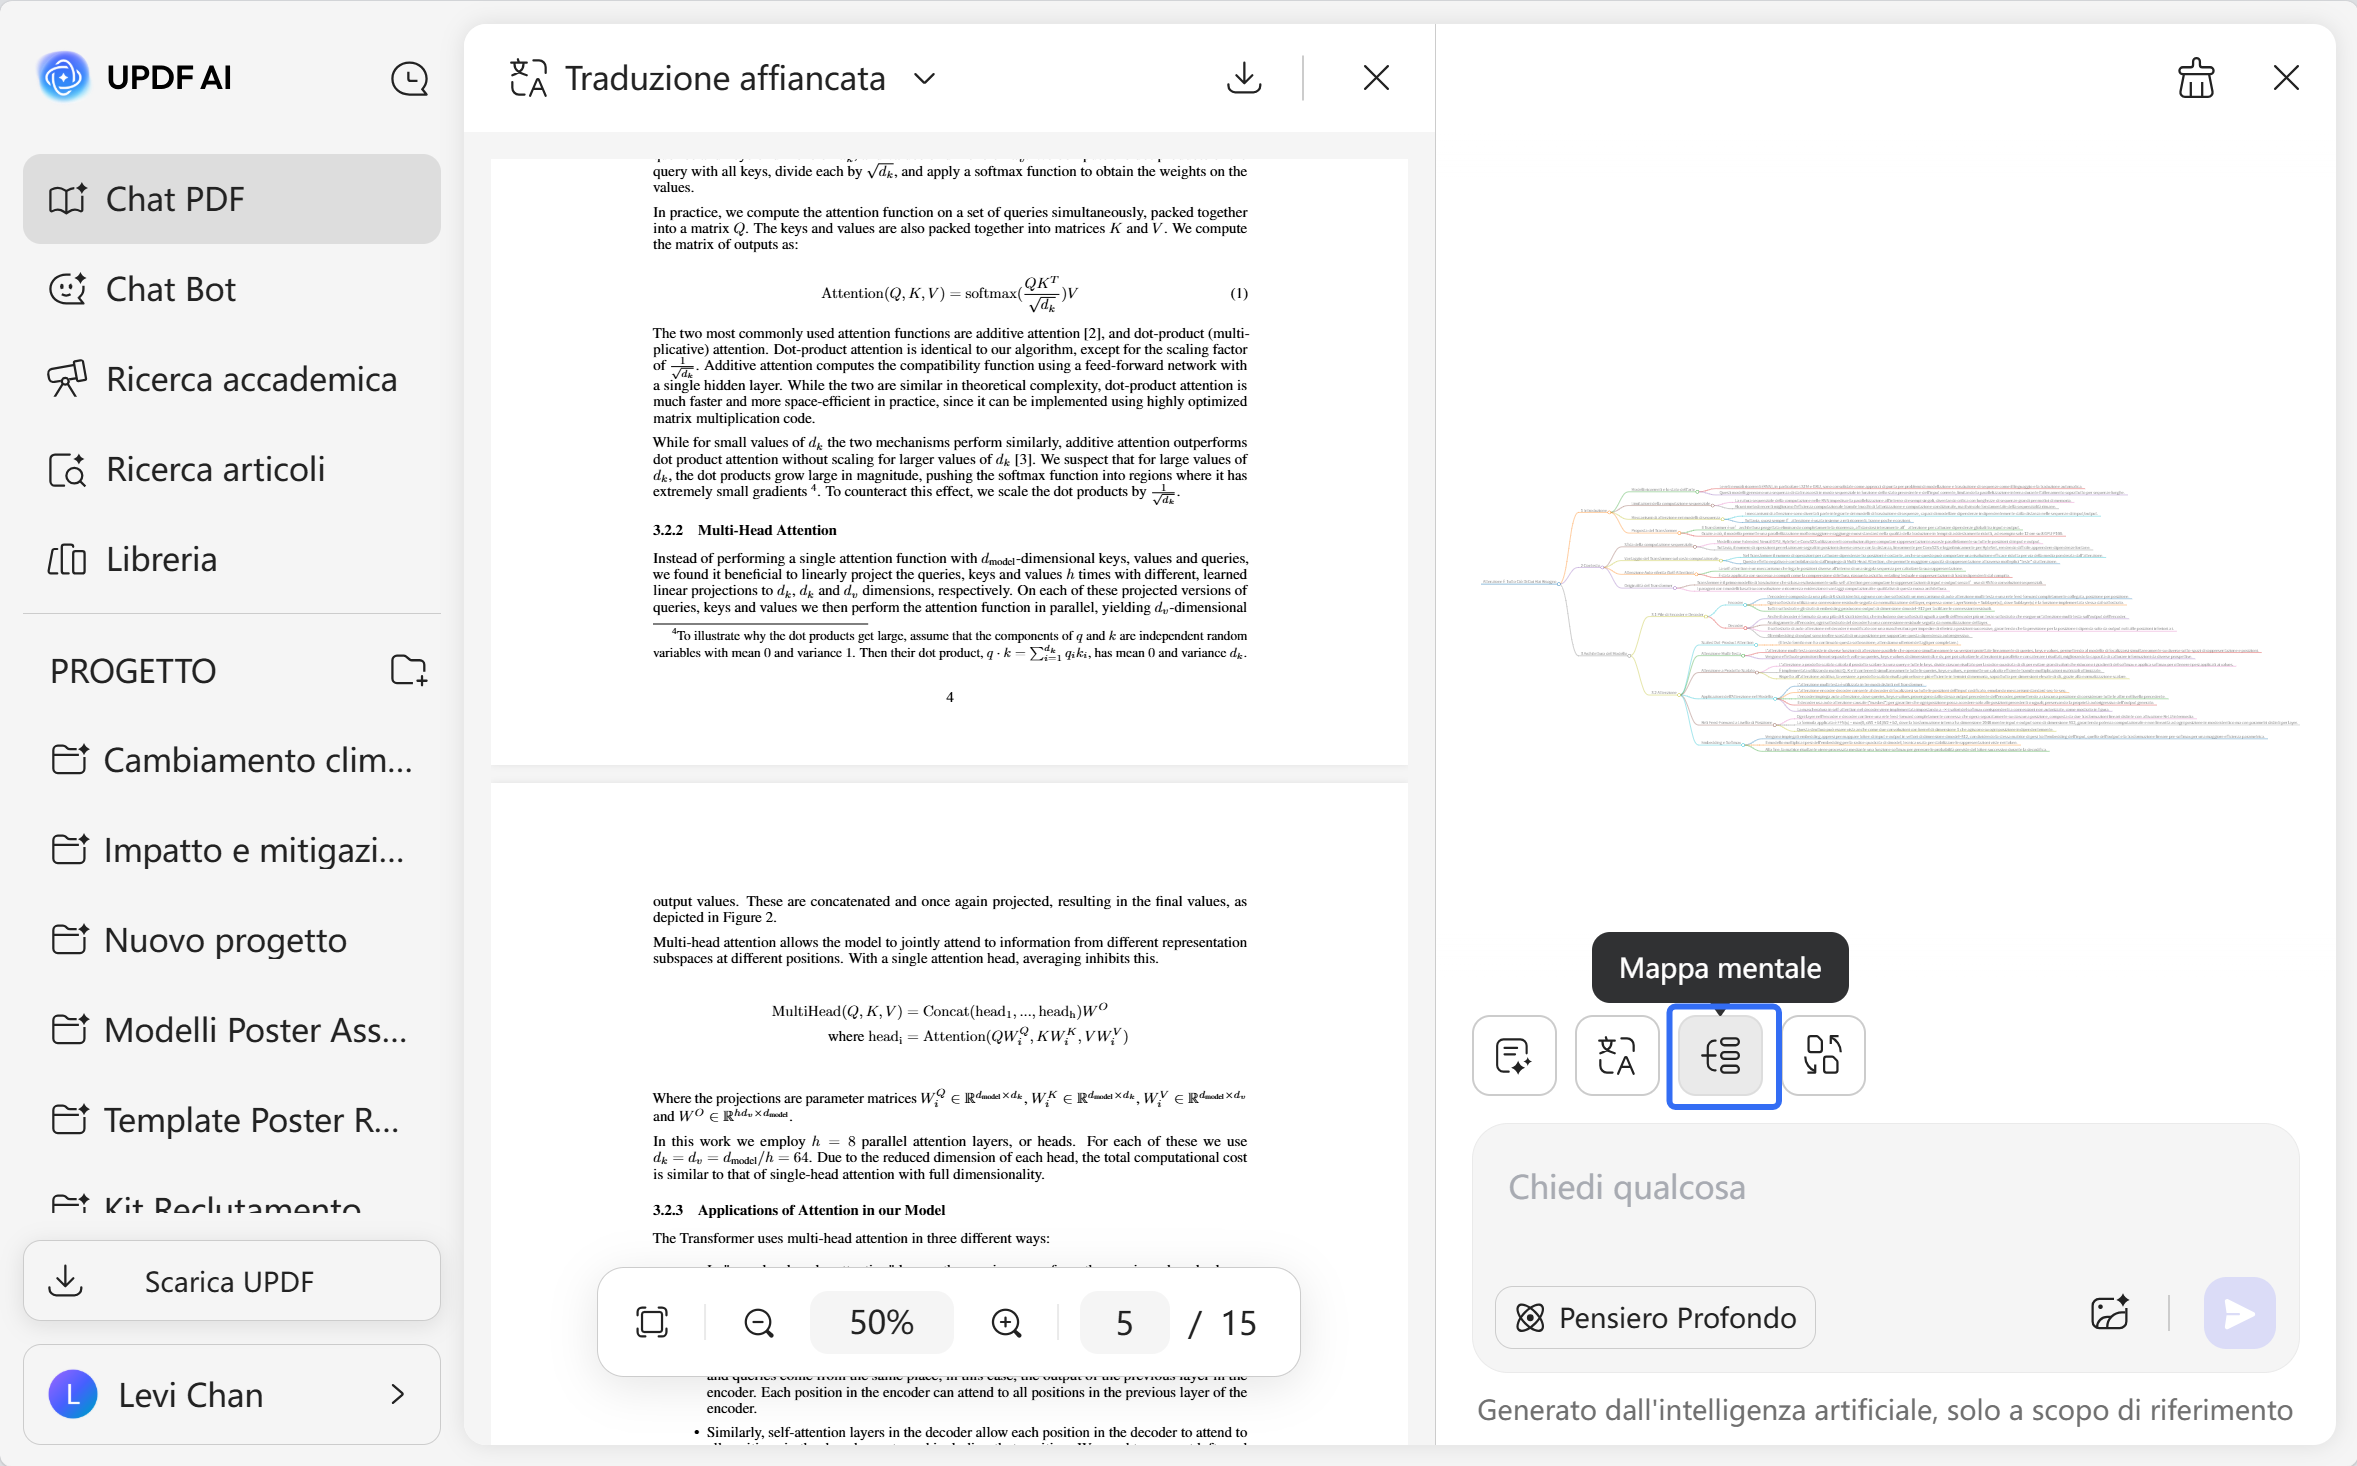Open the AI summarize tool icon

(x=1514, y=1056)
